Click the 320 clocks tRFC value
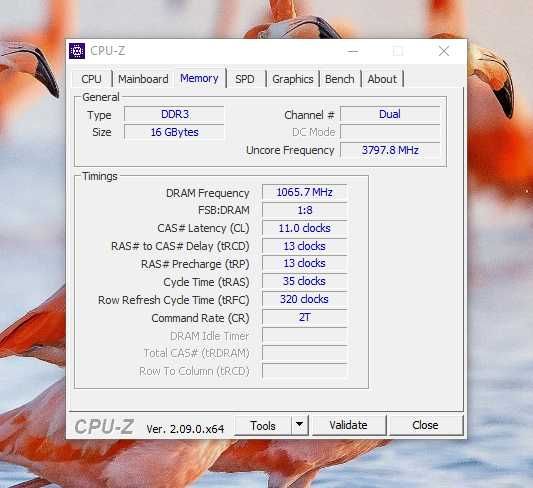 click(x=305, y=299)
